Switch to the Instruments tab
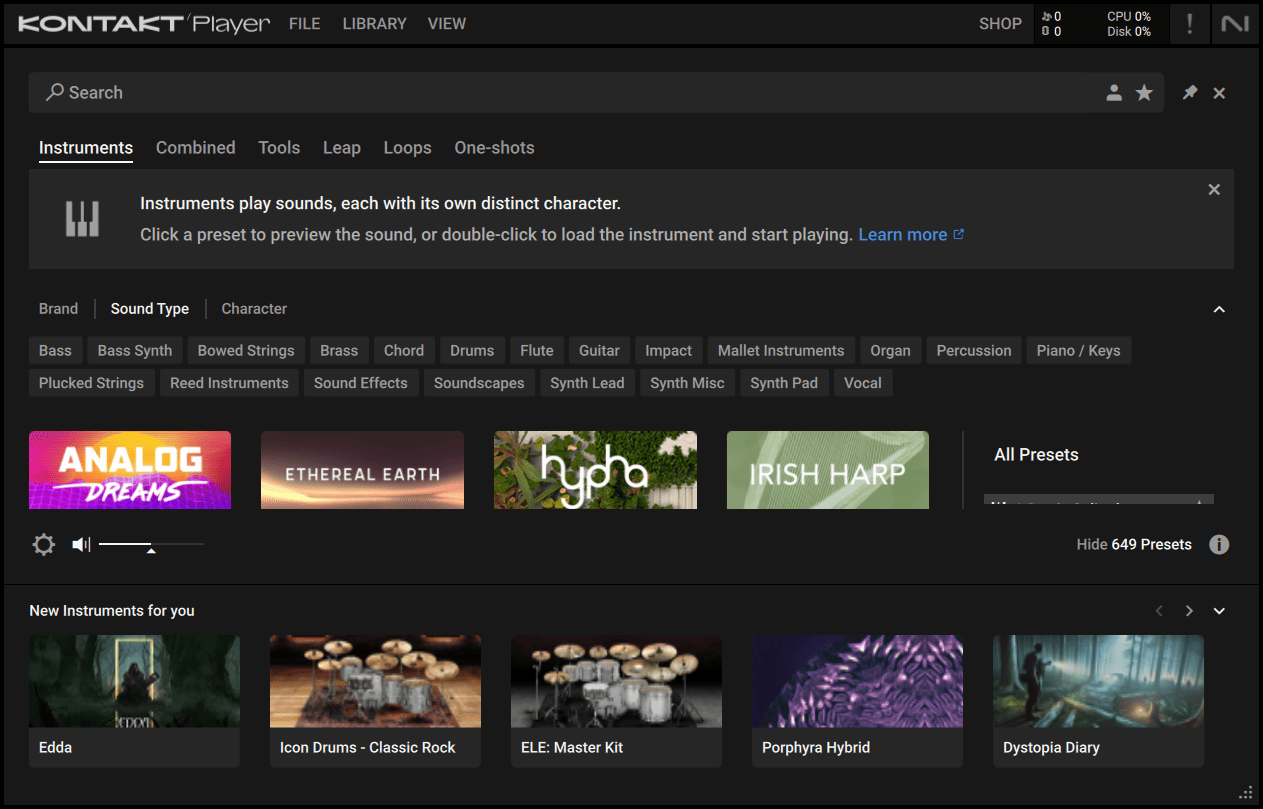This screenshot has width=1263, height=809. (x=86, y=148)
